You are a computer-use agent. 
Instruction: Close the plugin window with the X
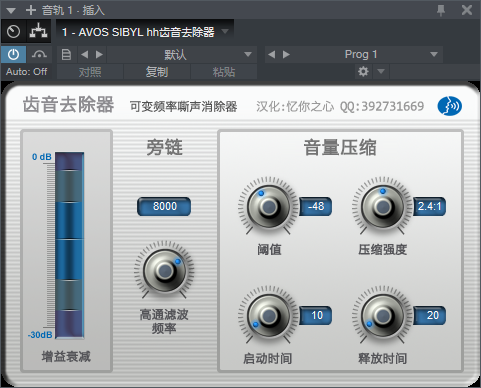(x=467, y=10)
